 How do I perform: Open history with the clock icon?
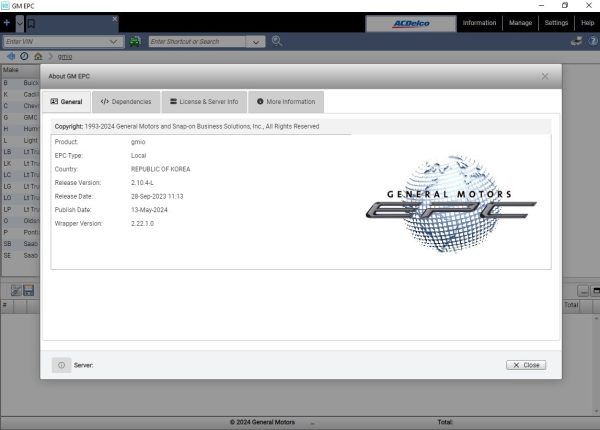pyautogui.click(x=24, y=57)
